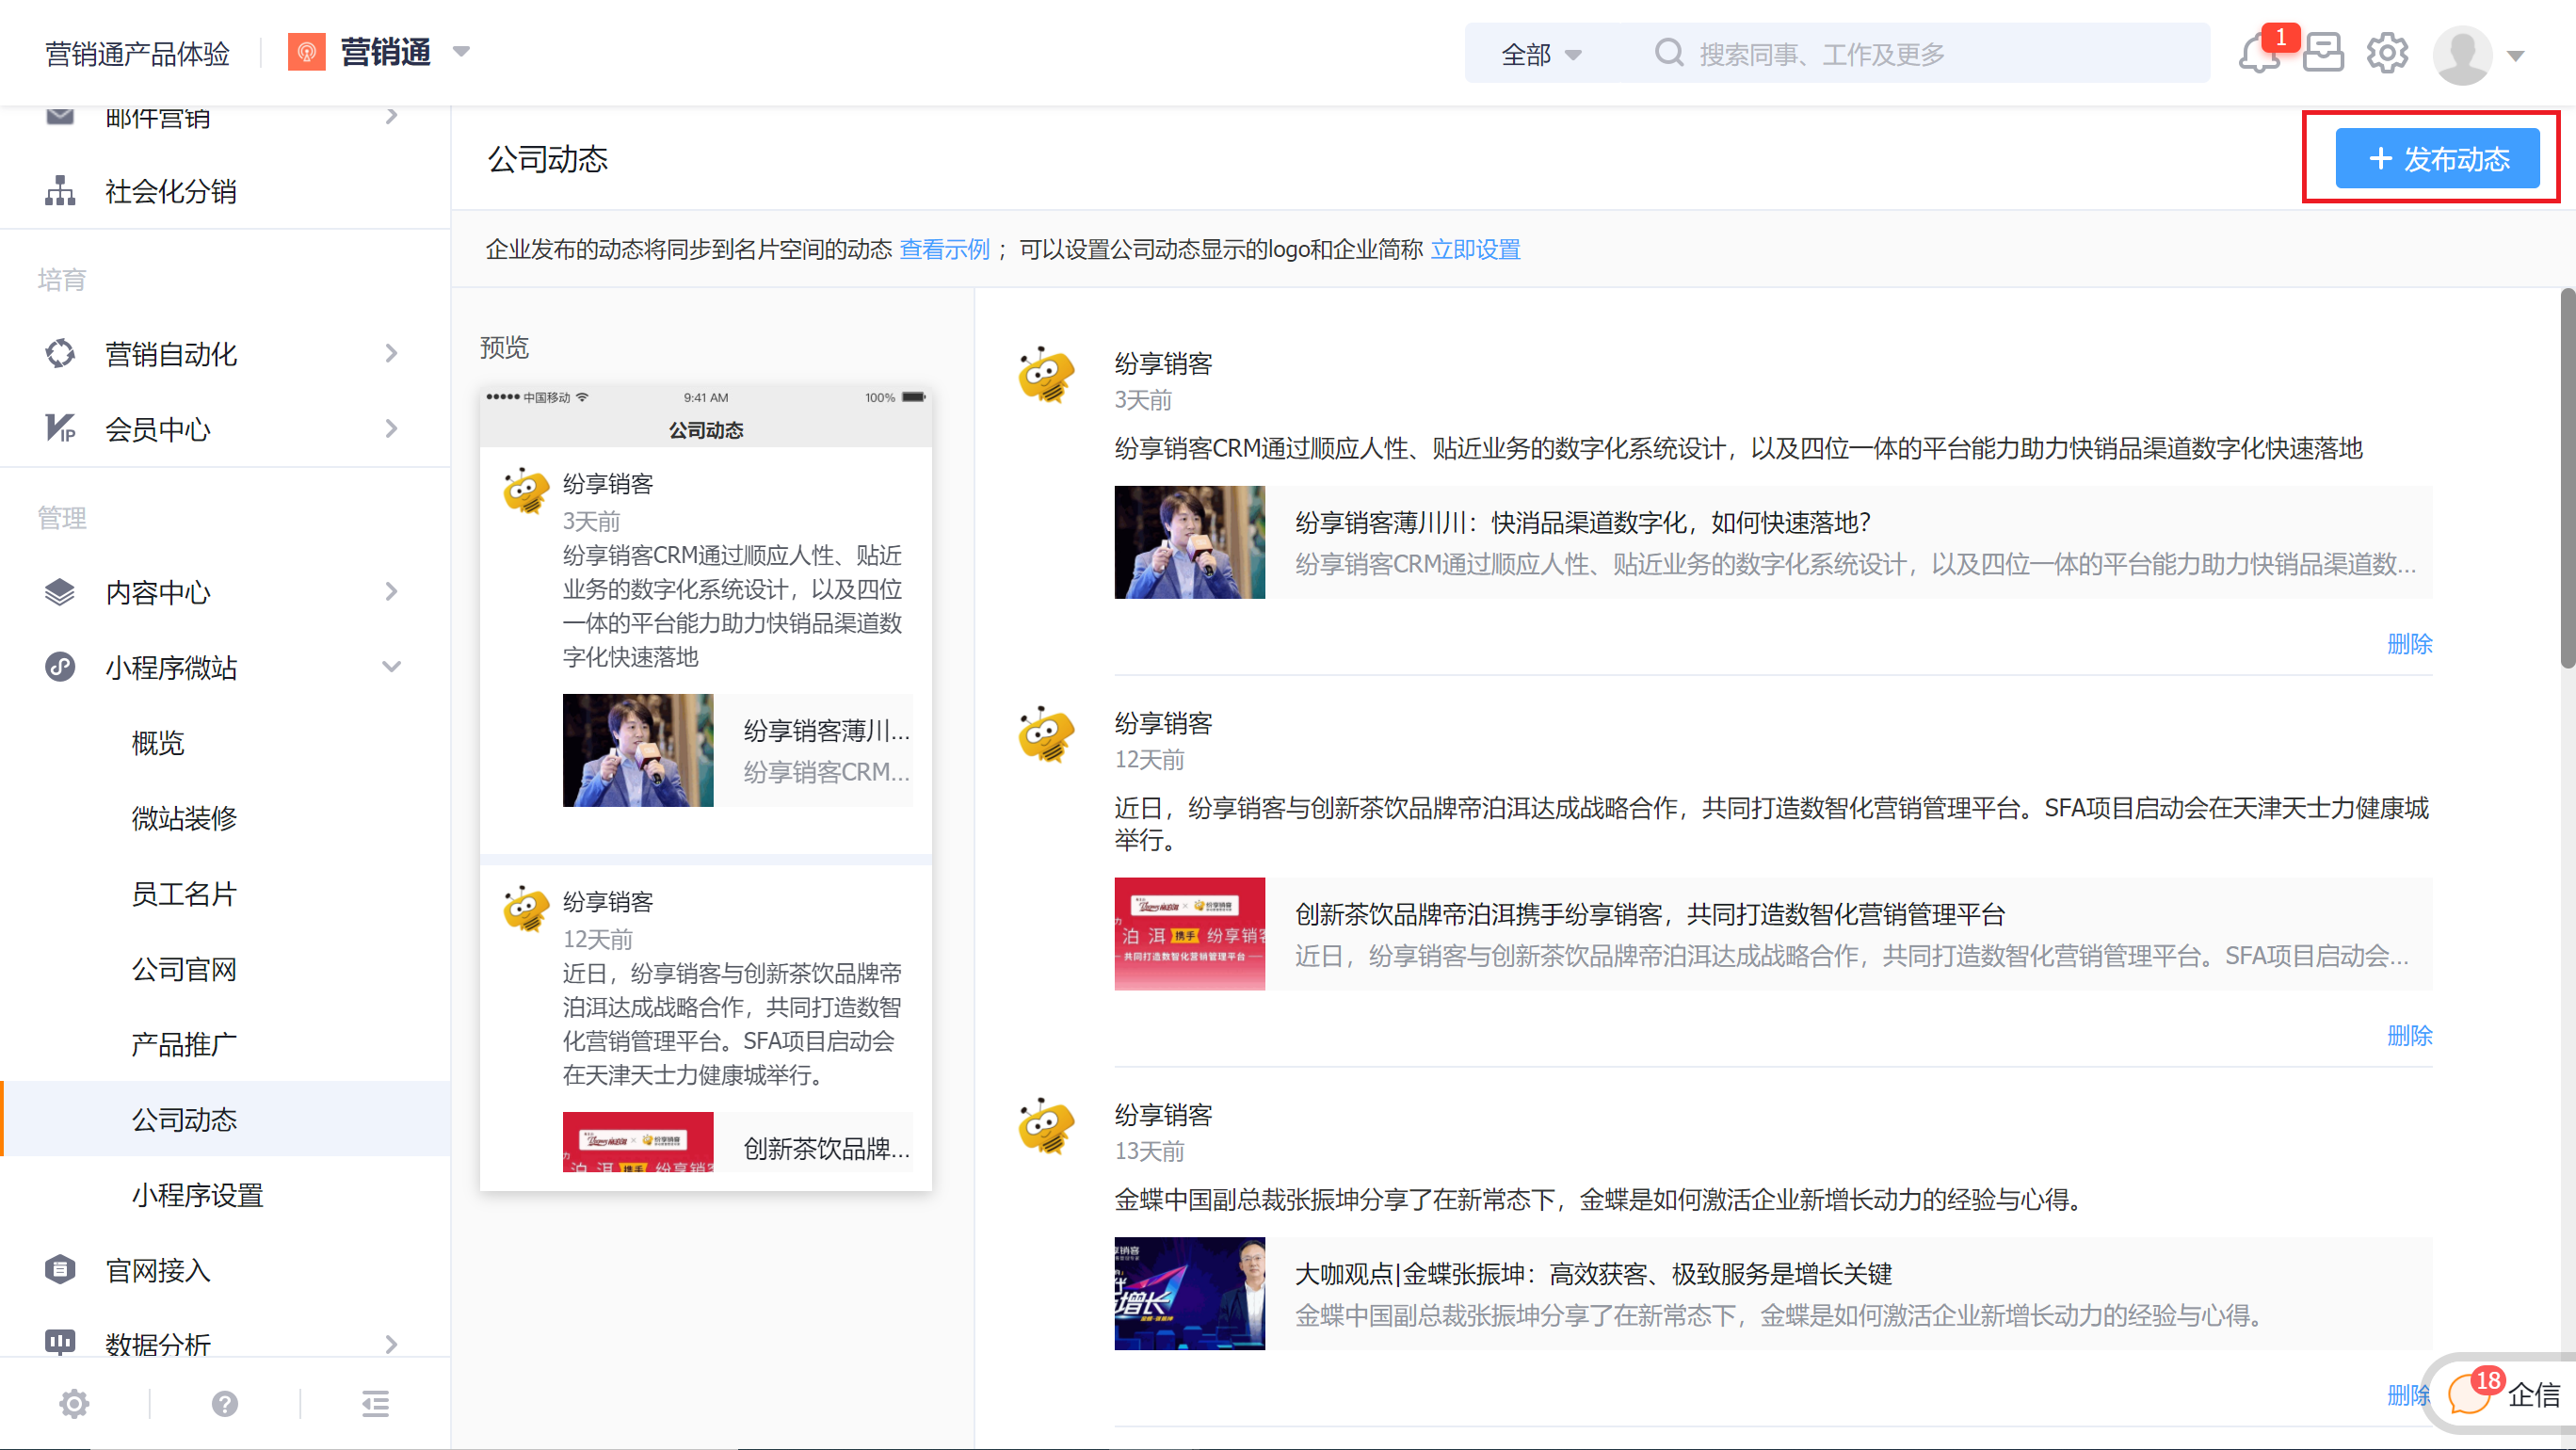Expand the 邮件营销 menu chevron
This screenshot has height=1450, width=2576.
coord(391,116)
